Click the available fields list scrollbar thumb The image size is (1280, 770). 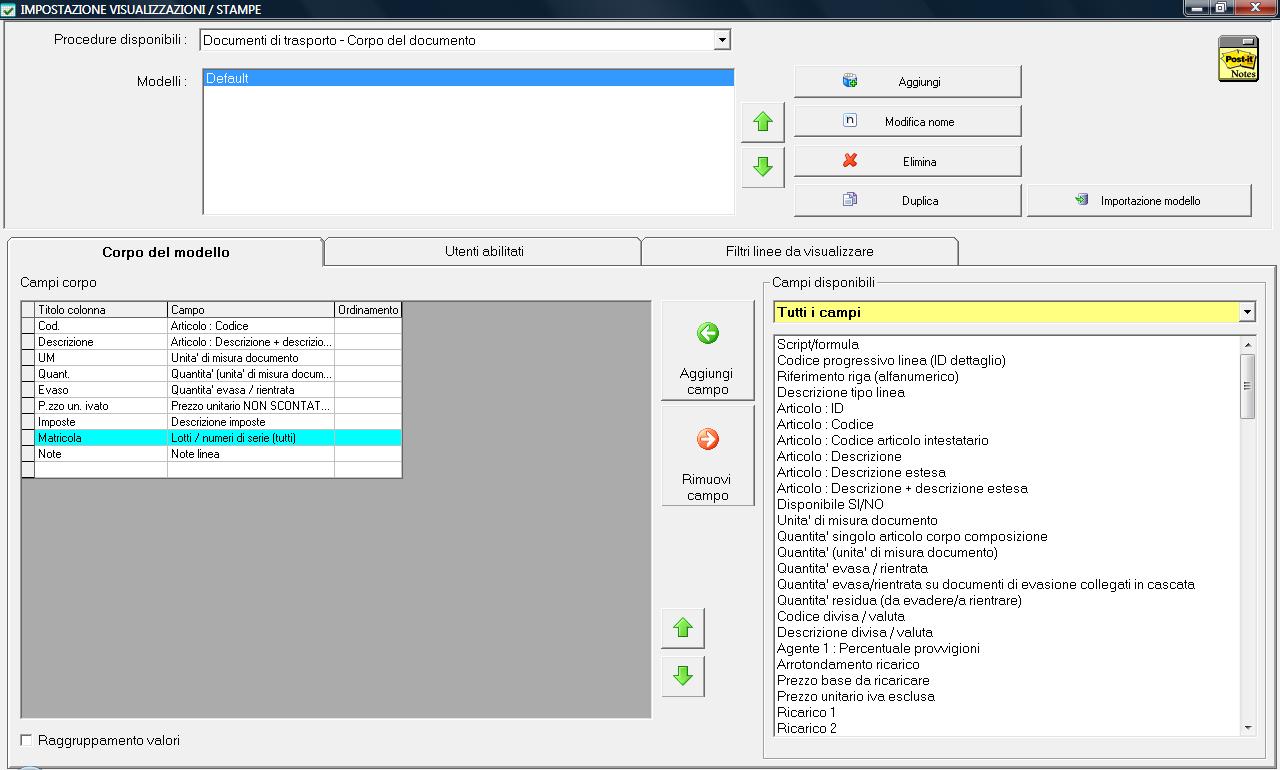click(x=1247, y=386)
